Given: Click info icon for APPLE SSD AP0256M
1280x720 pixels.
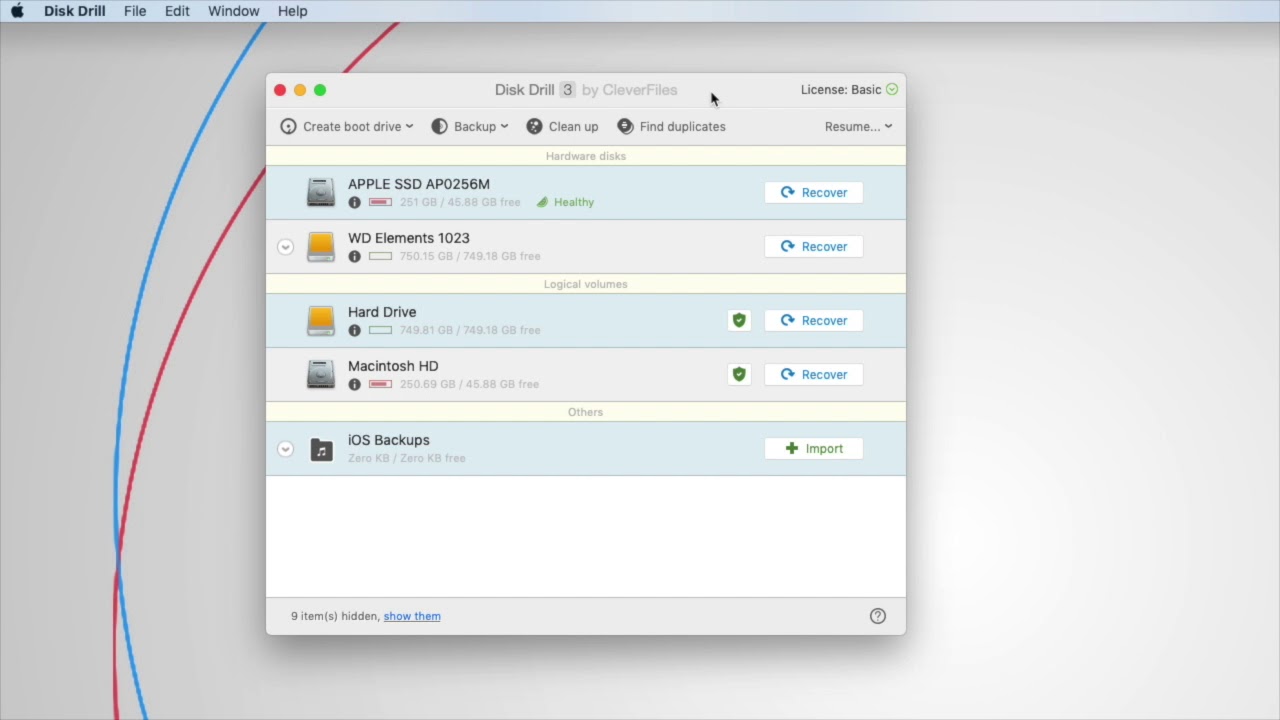Looking at the screenshot, I should tap(354, 202).
